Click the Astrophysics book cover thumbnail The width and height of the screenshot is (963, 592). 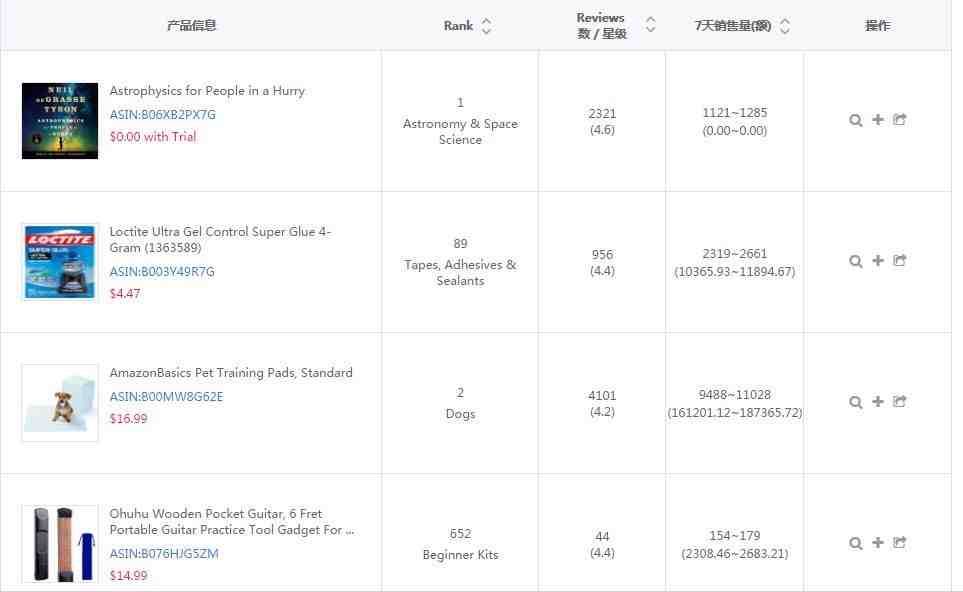point(60,121)
